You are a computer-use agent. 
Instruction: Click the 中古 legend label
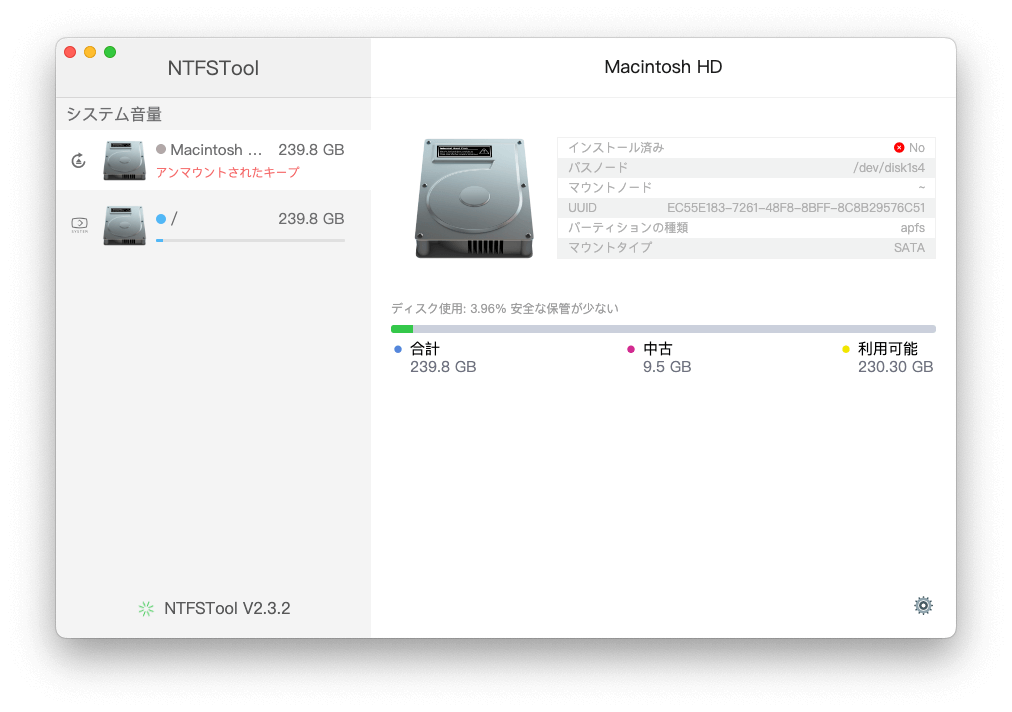pyautogui.click(x=658, y=349)
